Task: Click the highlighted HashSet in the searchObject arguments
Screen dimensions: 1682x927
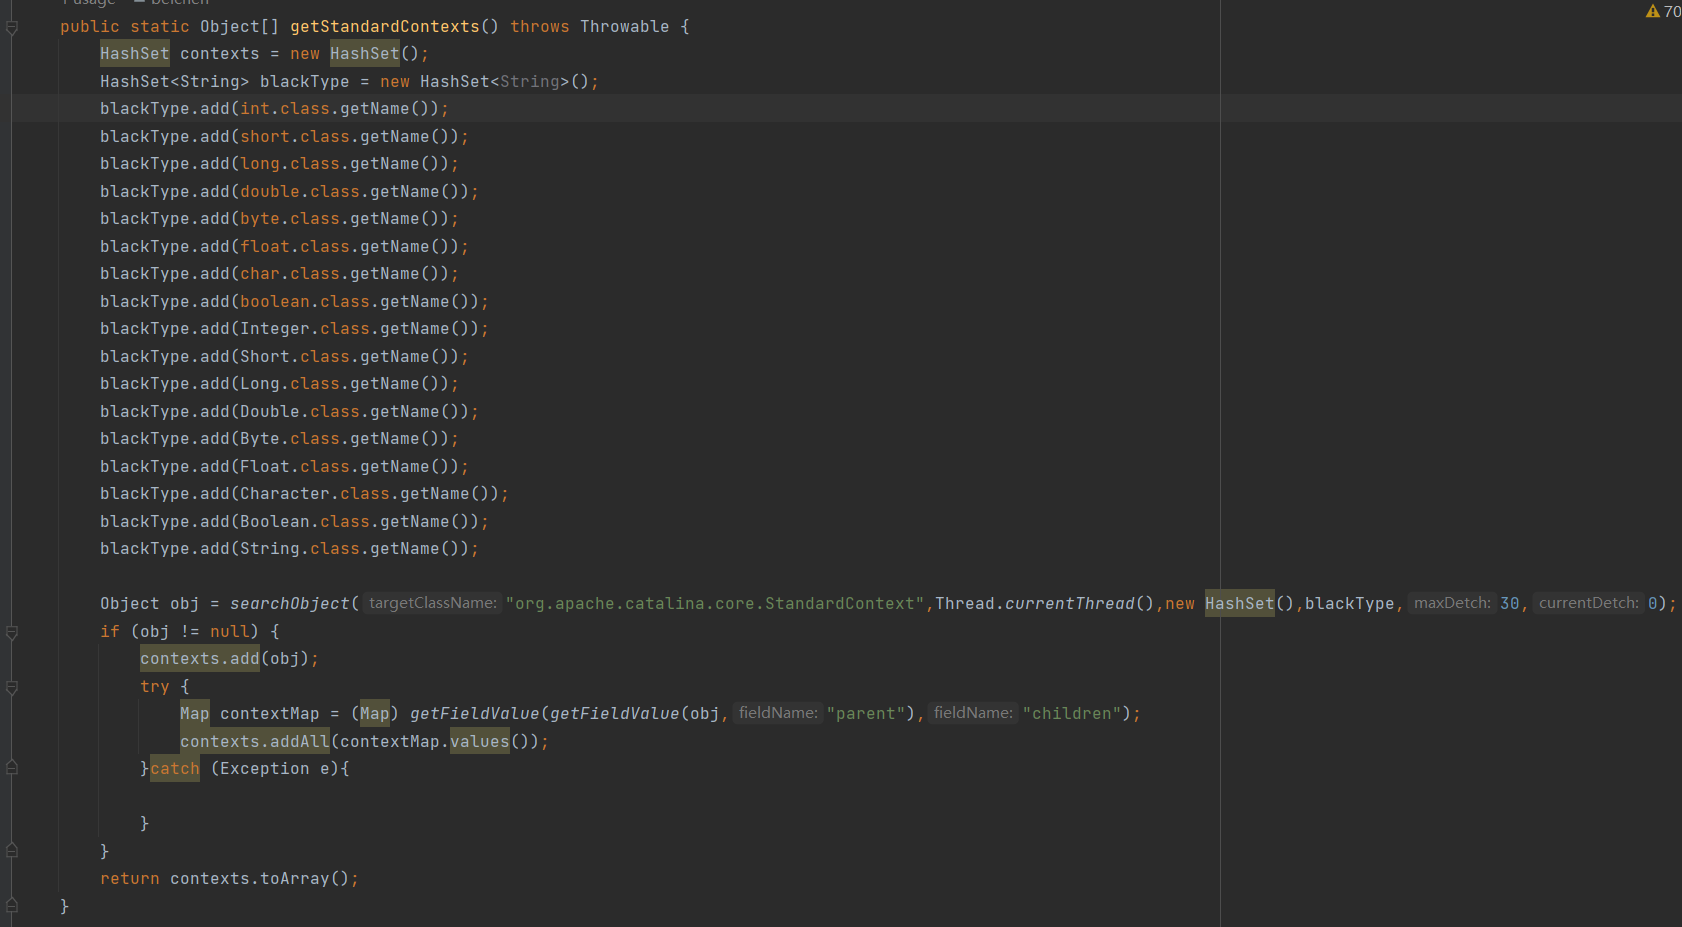Action: pos(1240,604)
